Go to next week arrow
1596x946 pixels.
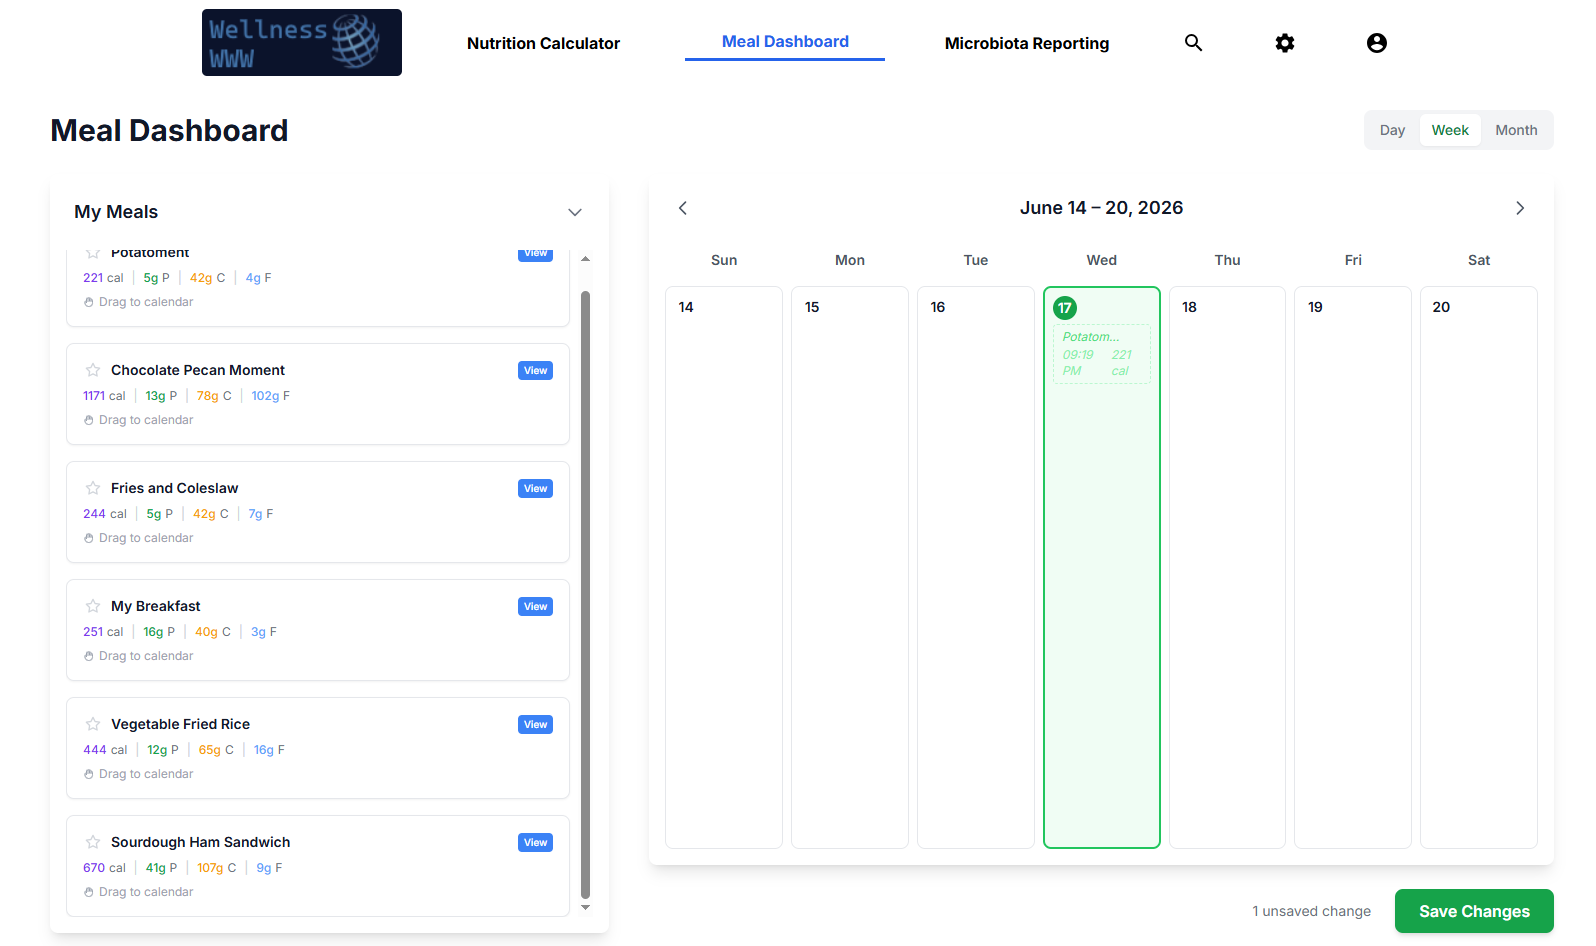tap(1520, 208)
